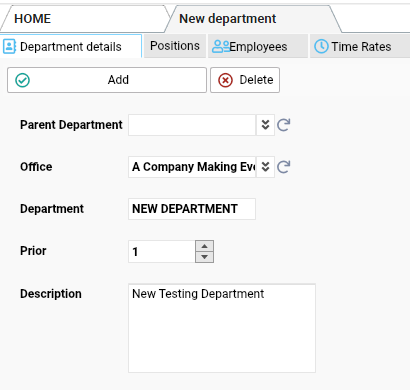The height and width of the screenshot is (390, 410).
Task: Expand the Parent Department dropdown
Action: tap(265, 125)
